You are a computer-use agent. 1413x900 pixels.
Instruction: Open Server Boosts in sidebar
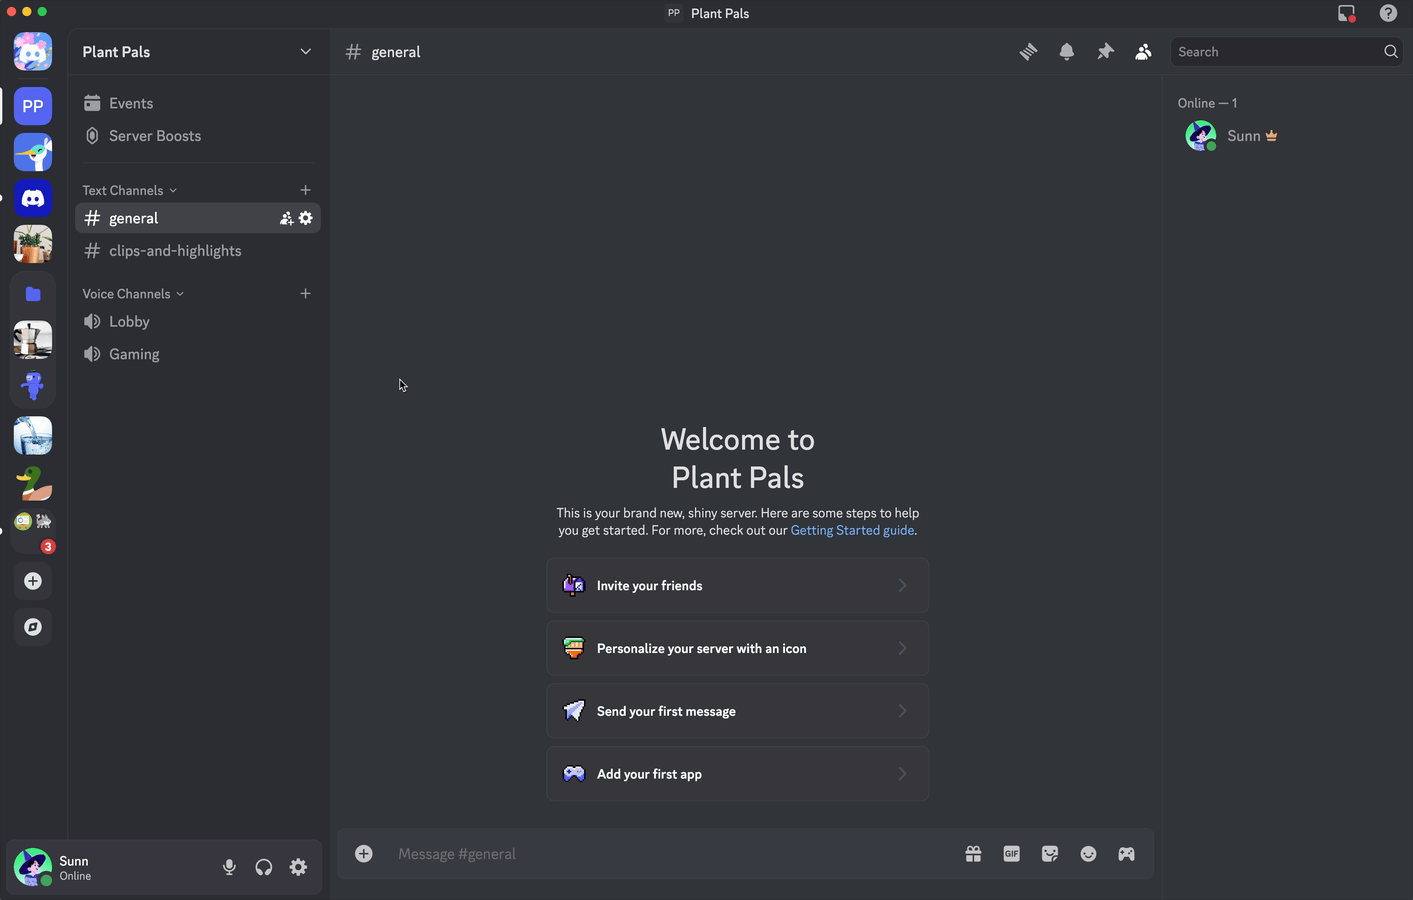click(x=198, y=136)
